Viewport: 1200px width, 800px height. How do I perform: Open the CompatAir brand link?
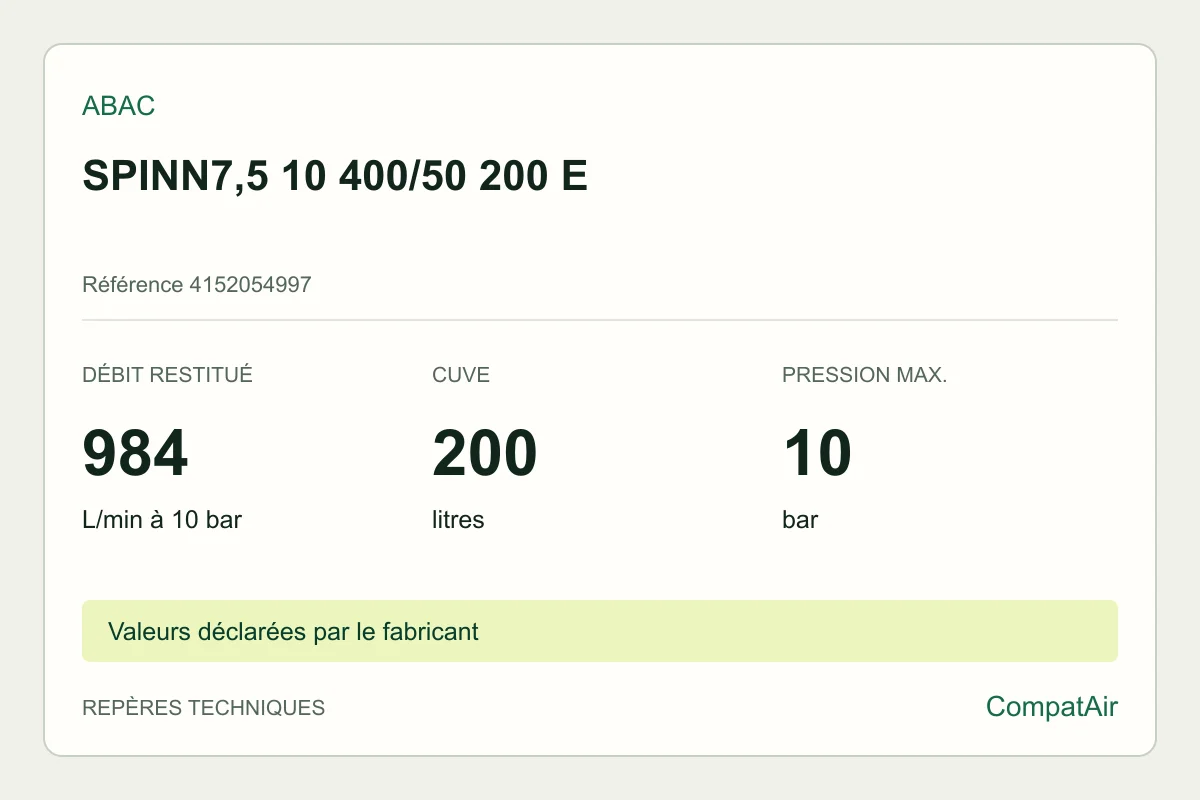point(1052,707)
